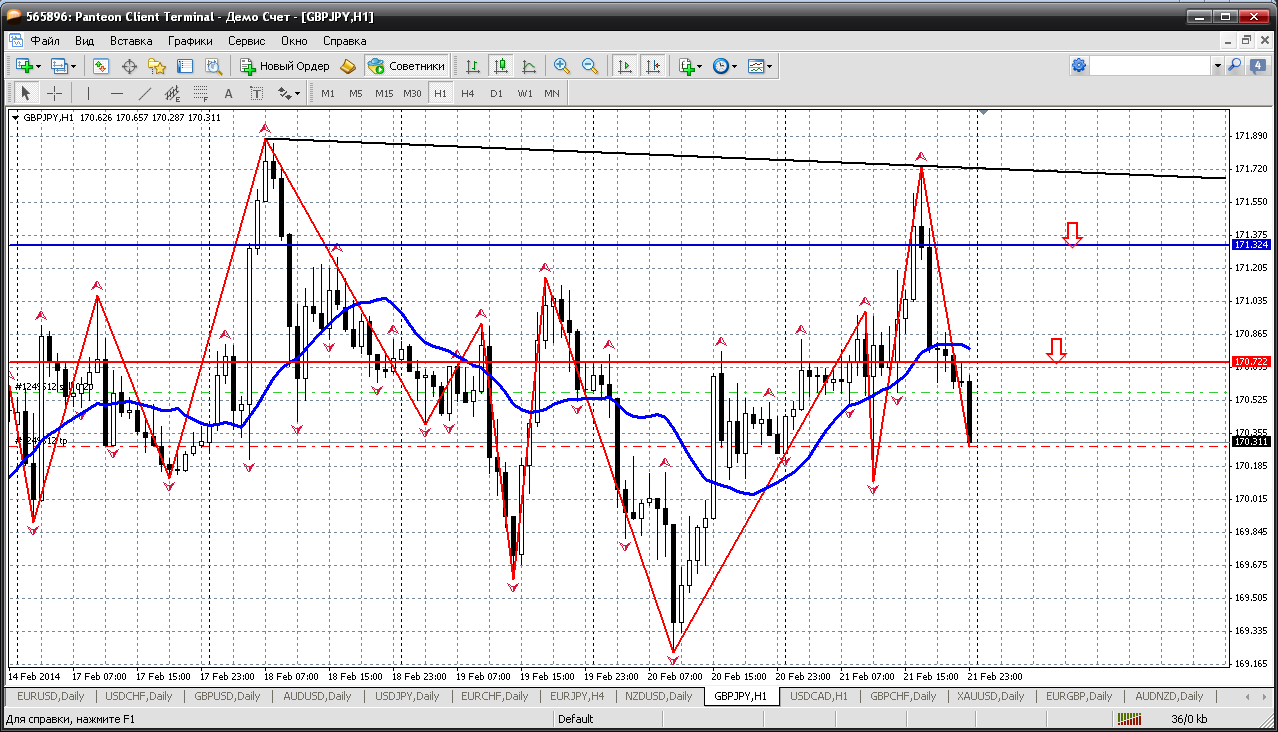The width and height of the screenshot is (1278, 732).
Task: Click into the search input field
Action: coord(1150,66)
